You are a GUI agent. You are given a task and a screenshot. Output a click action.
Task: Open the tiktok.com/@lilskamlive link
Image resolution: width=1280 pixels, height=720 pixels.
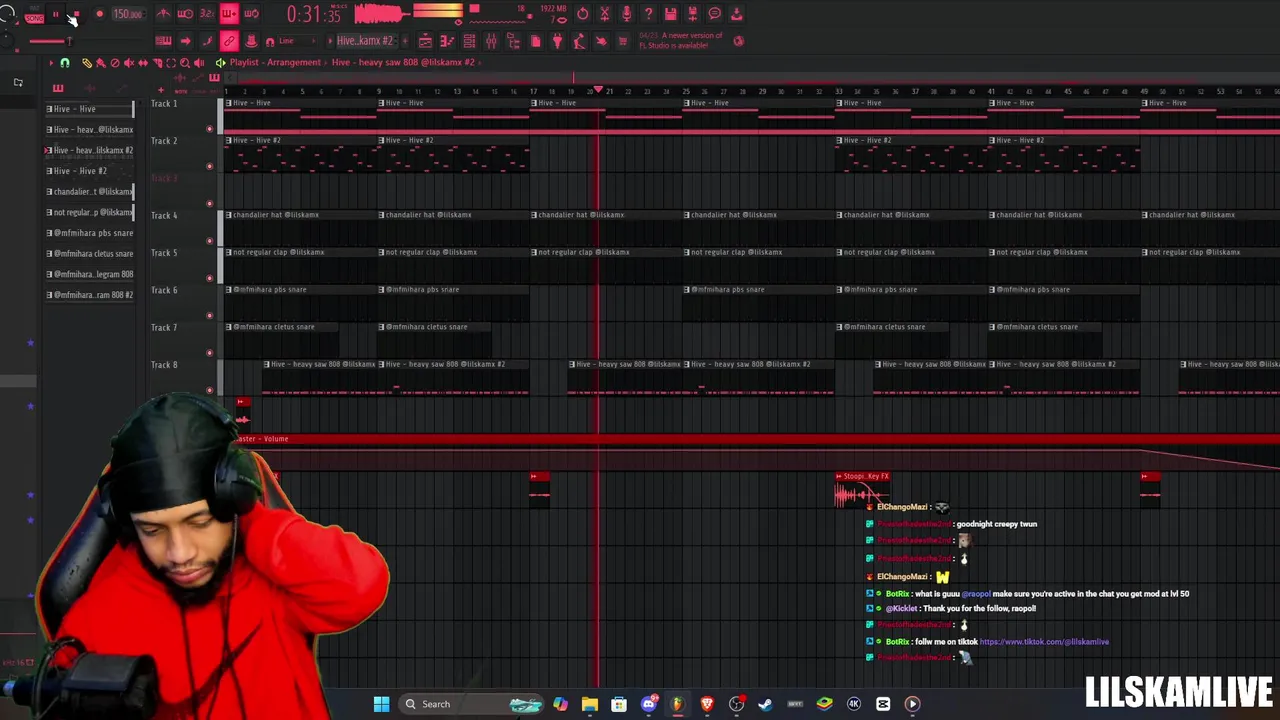(x=1044, y=642)
